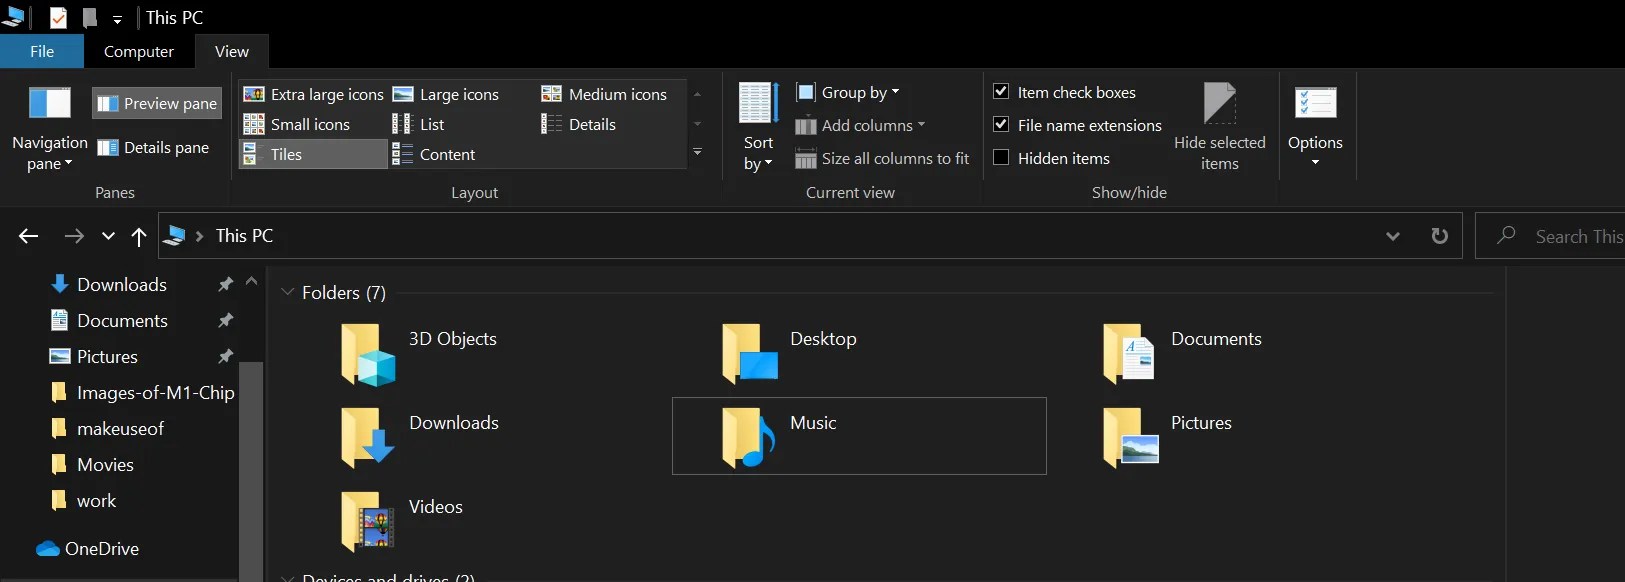Open the makeuseof sidebar folder
Screen dimensions: 1625x582
click(x=120, y=429)
